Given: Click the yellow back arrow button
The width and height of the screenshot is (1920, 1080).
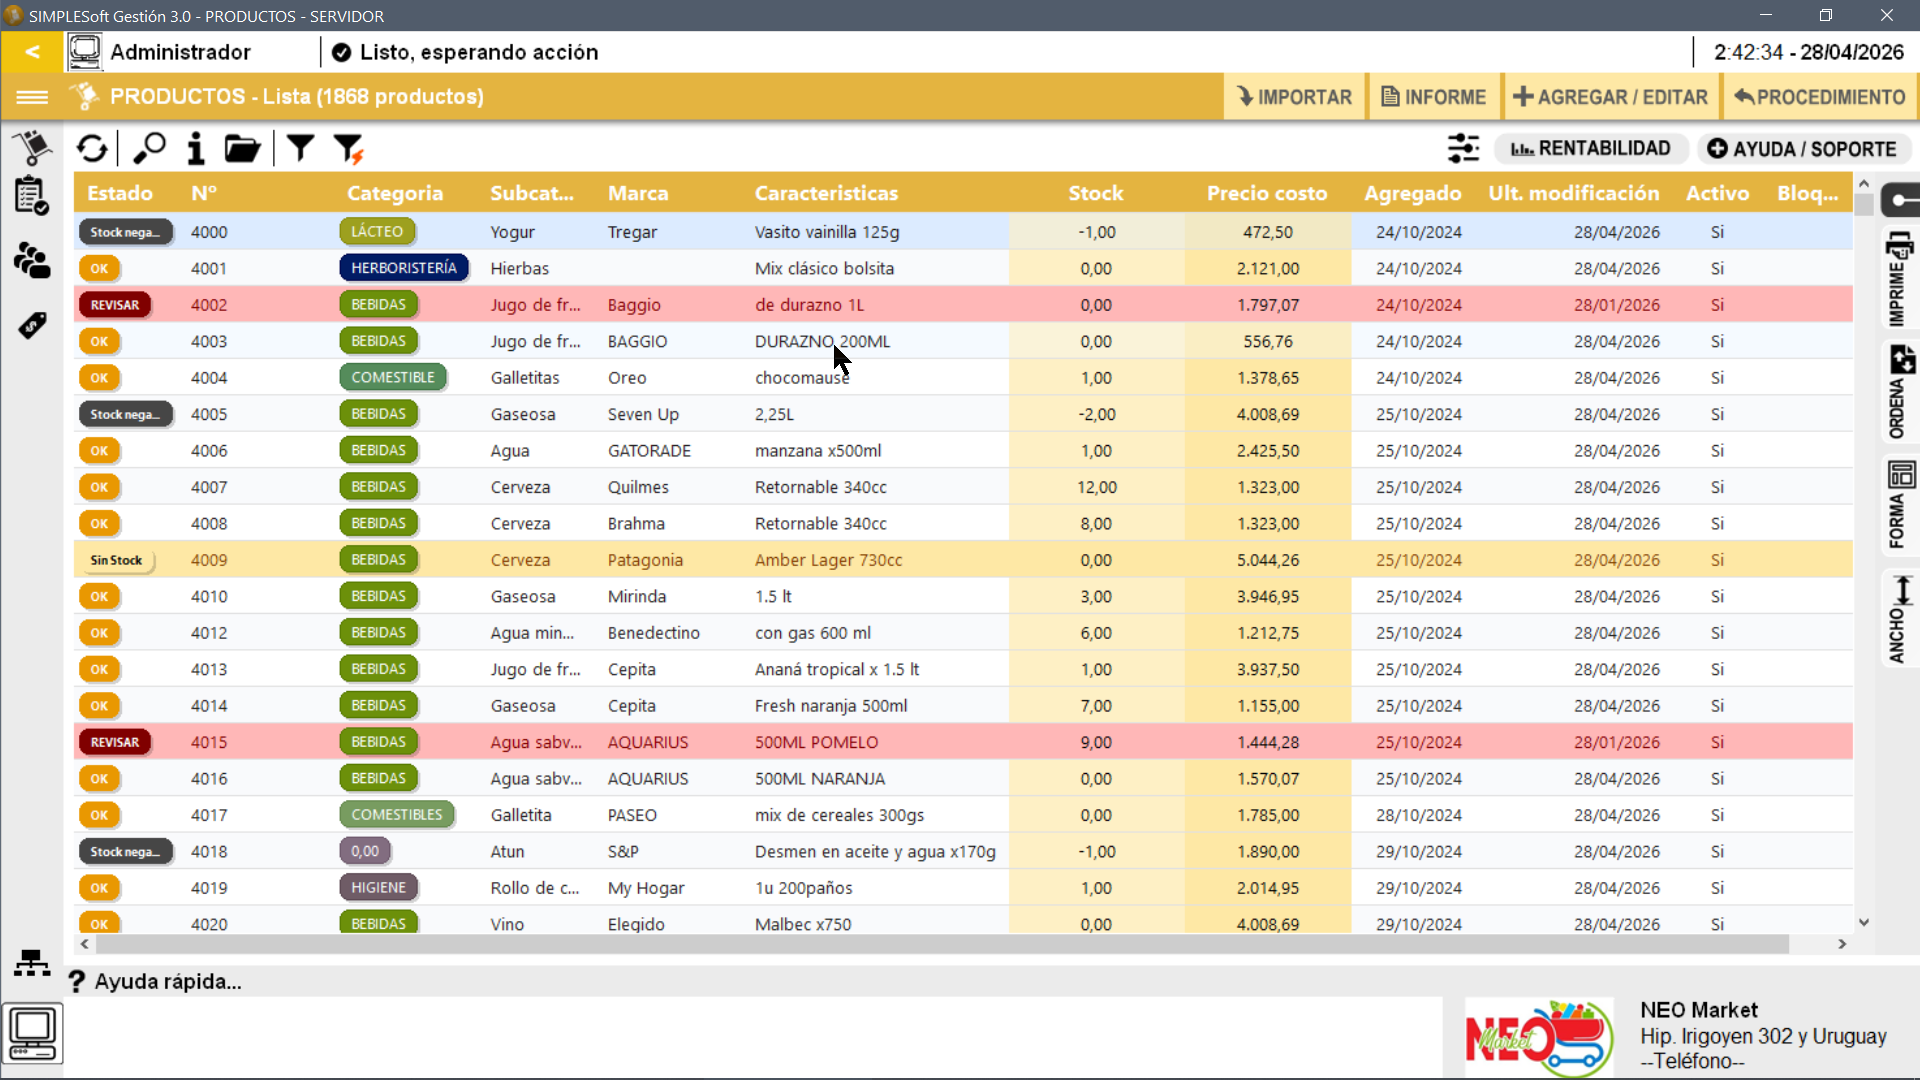Looking at the screenshot, I should [32, 52].
